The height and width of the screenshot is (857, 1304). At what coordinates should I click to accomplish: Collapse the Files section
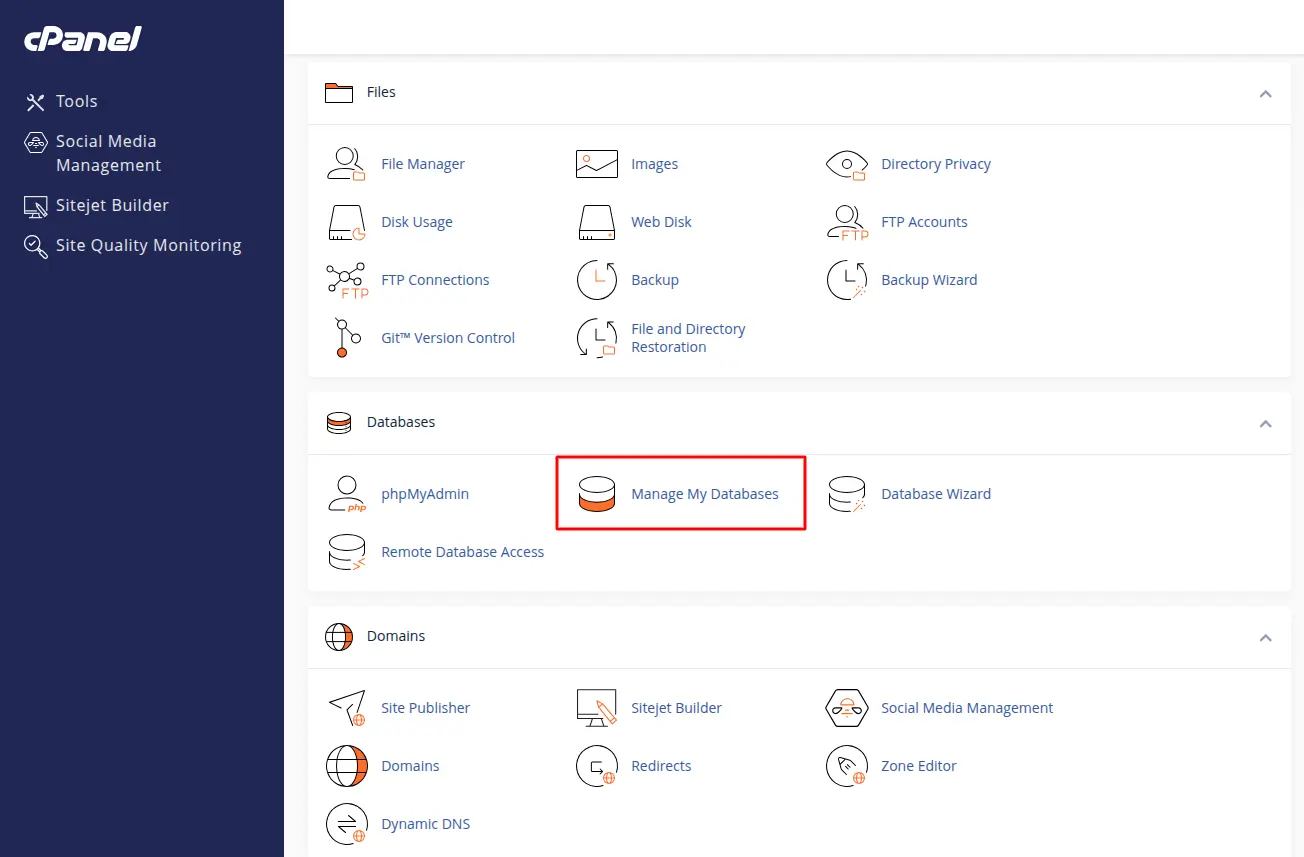tap(1265, 93)
